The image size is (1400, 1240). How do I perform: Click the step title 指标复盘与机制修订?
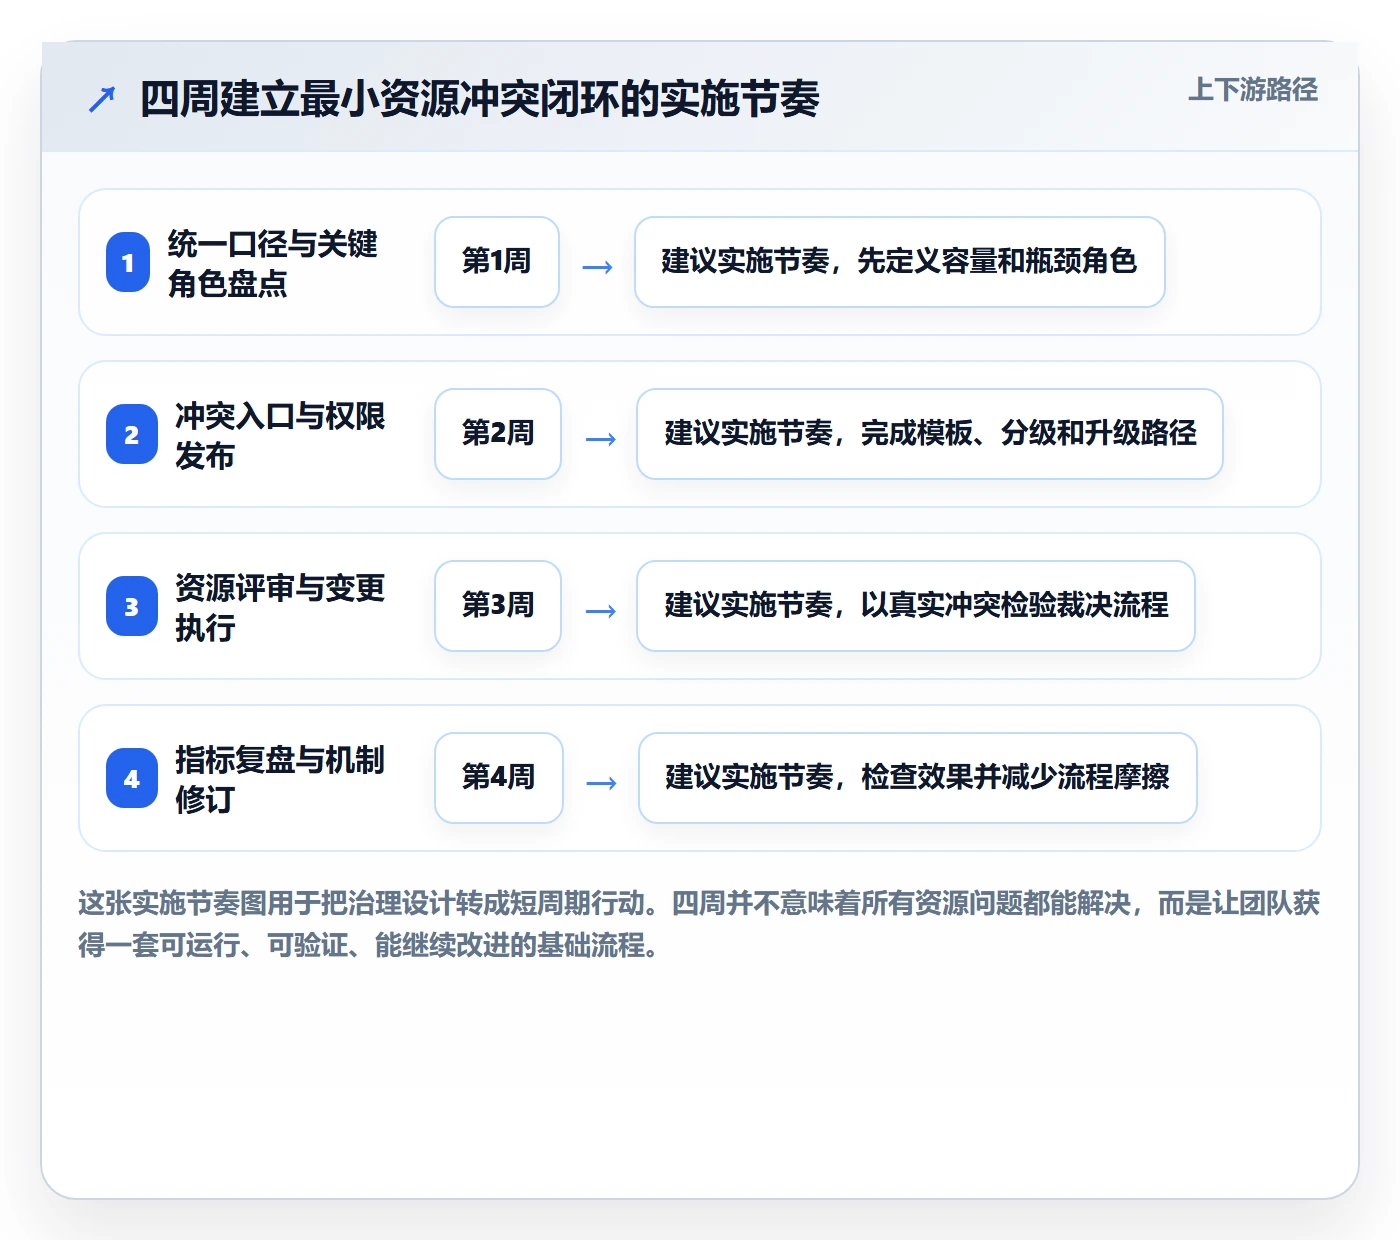(x=280, y=779)
